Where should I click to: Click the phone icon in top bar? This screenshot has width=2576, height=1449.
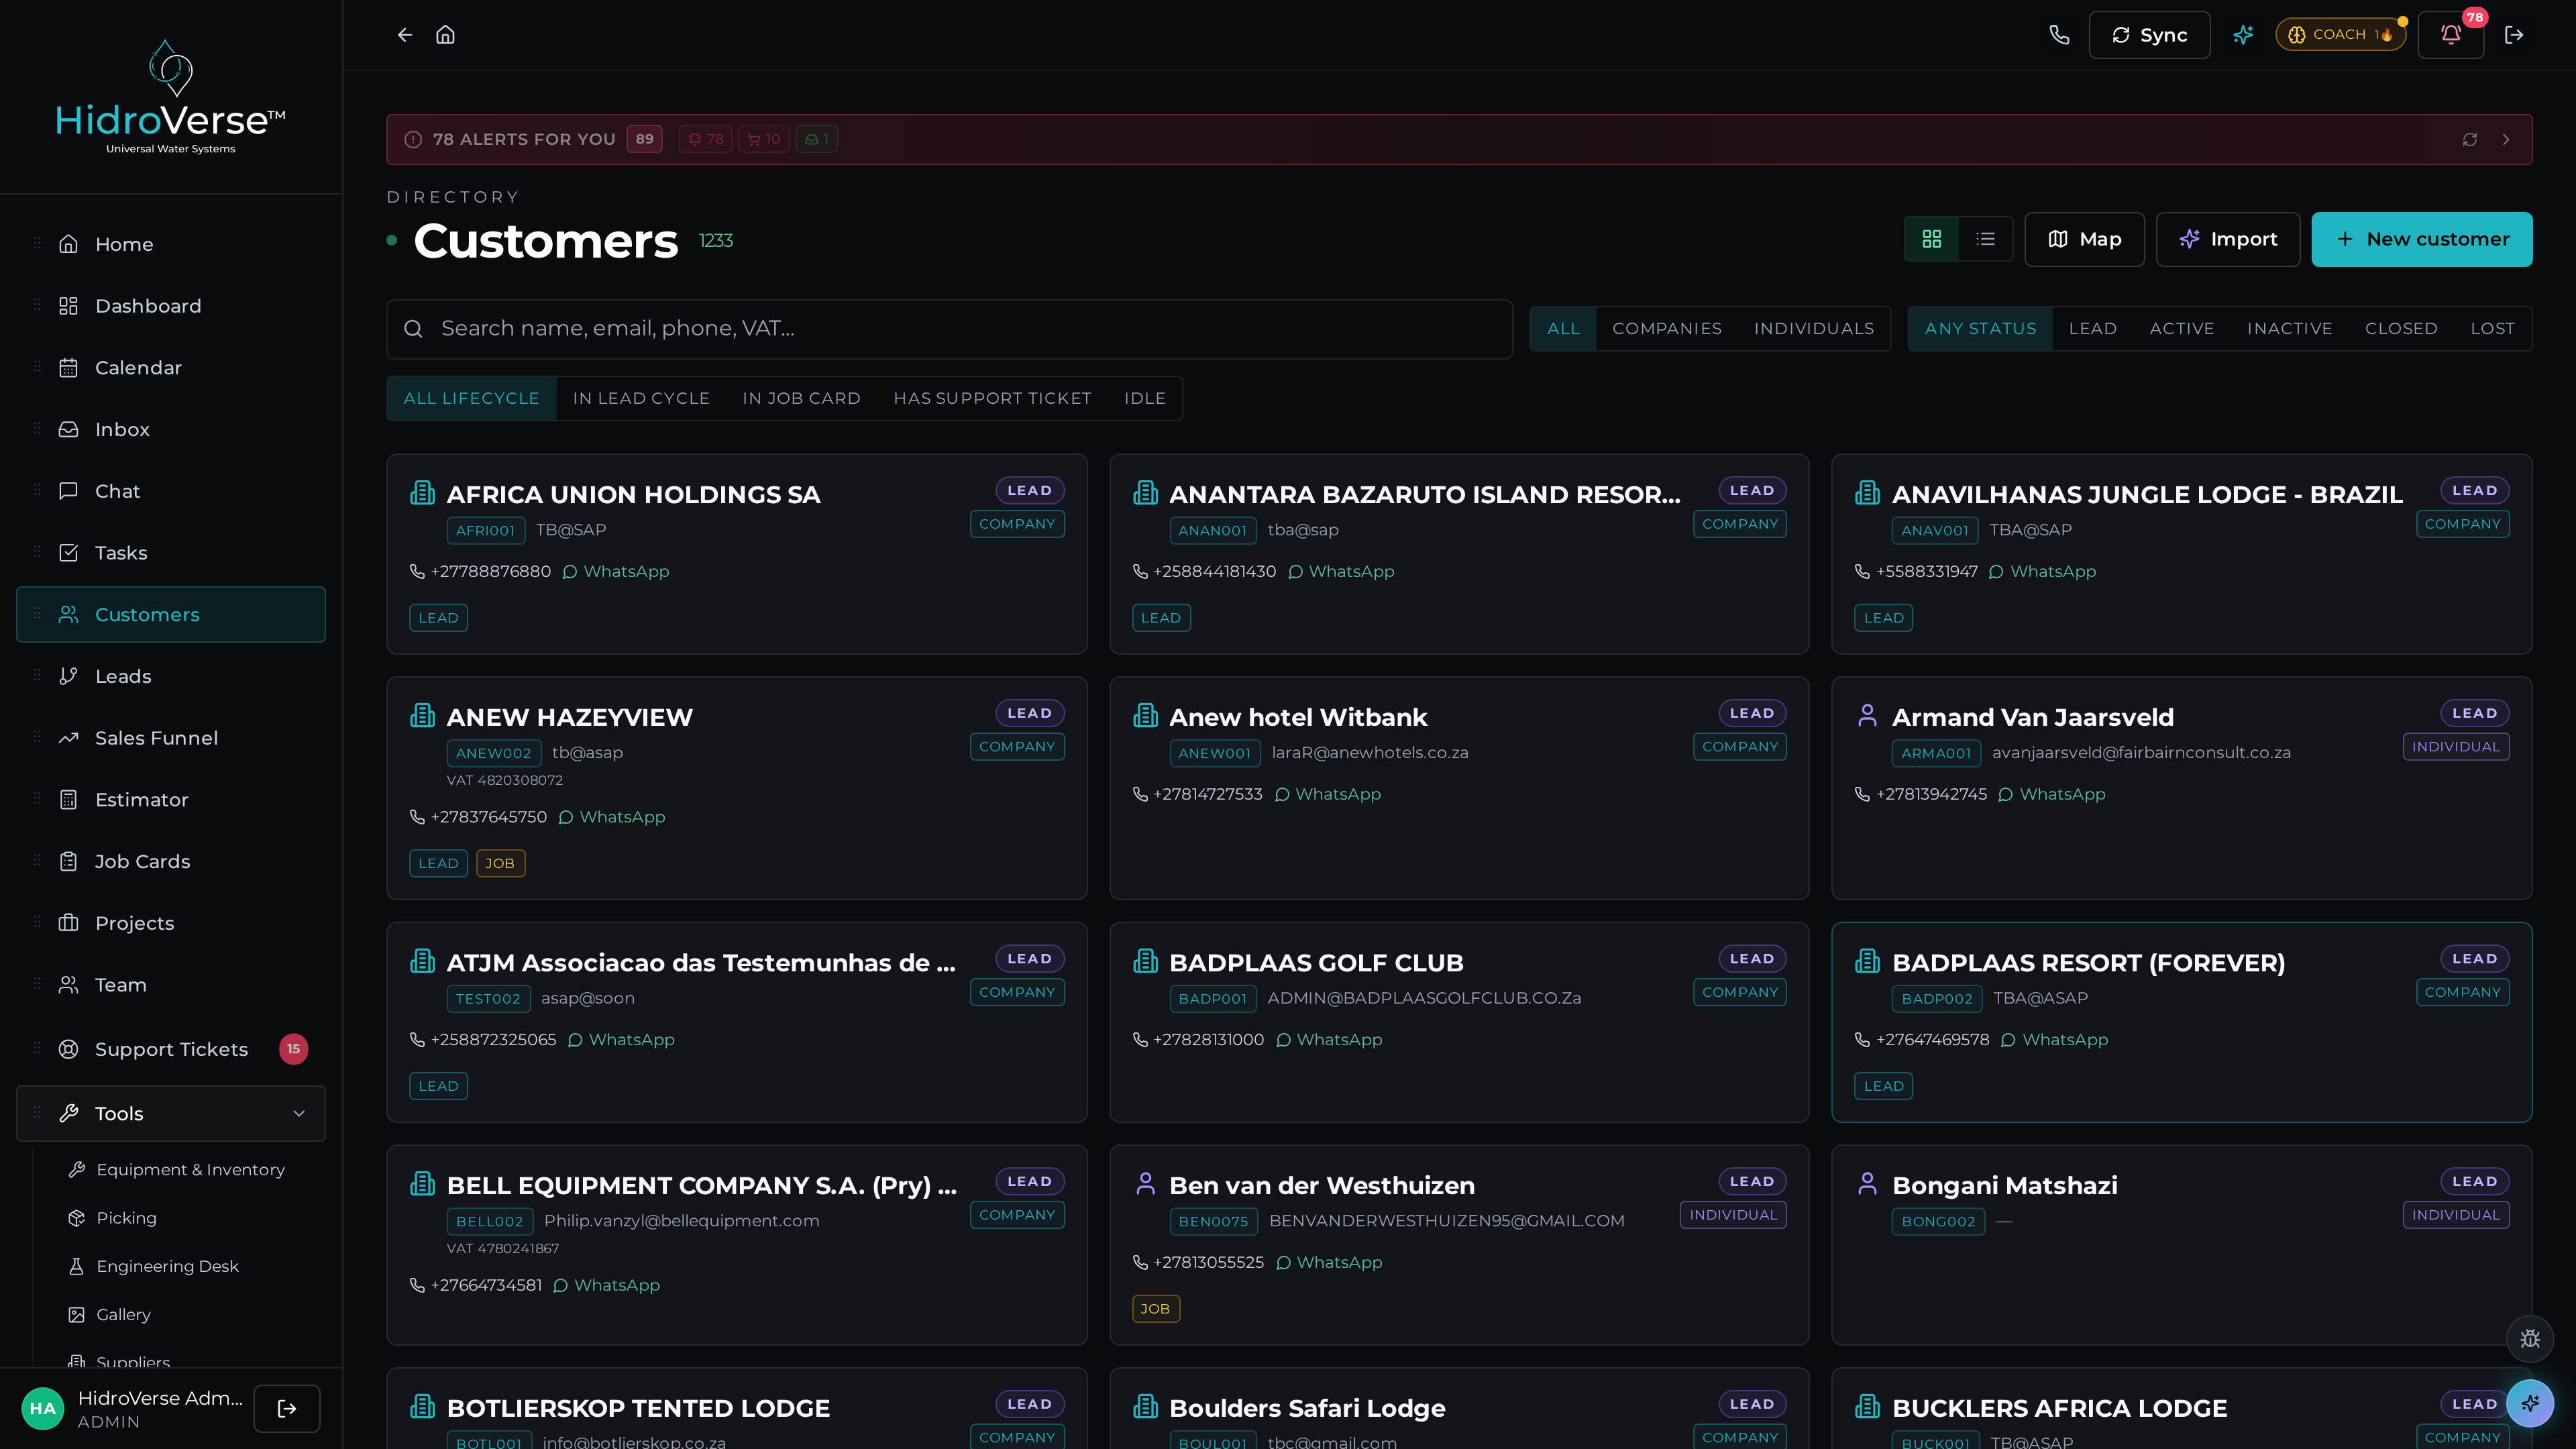pos(2059,35)
